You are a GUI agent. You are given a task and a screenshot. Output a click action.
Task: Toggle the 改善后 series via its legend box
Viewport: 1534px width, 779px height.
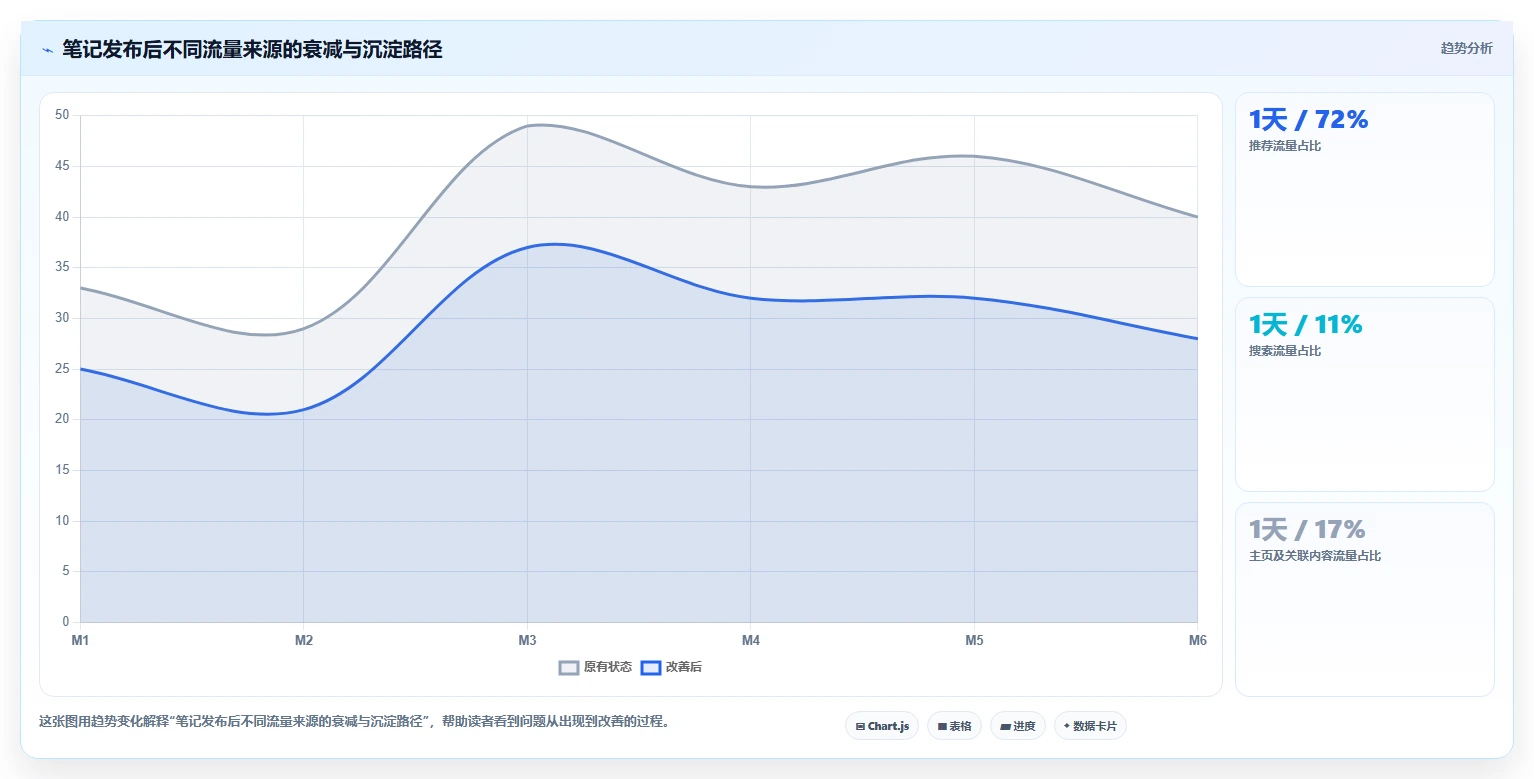(x=651, y=667)
